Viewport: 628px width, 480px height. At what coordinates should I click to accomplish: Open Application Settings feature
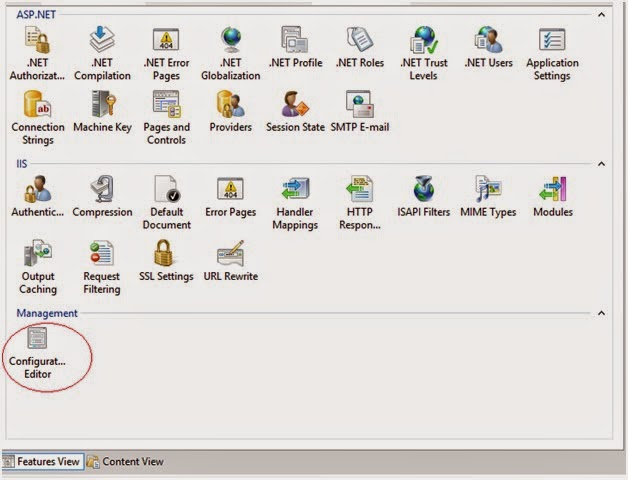(552, 53)
